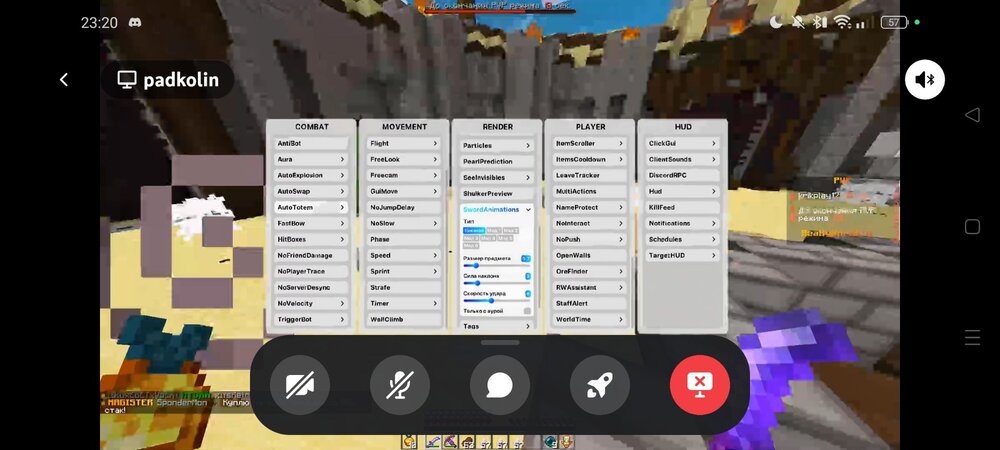The height and width of the screenshot is (450, 1000).
Task: Expand Aura settings chevron
Action: tap(342, 159)
